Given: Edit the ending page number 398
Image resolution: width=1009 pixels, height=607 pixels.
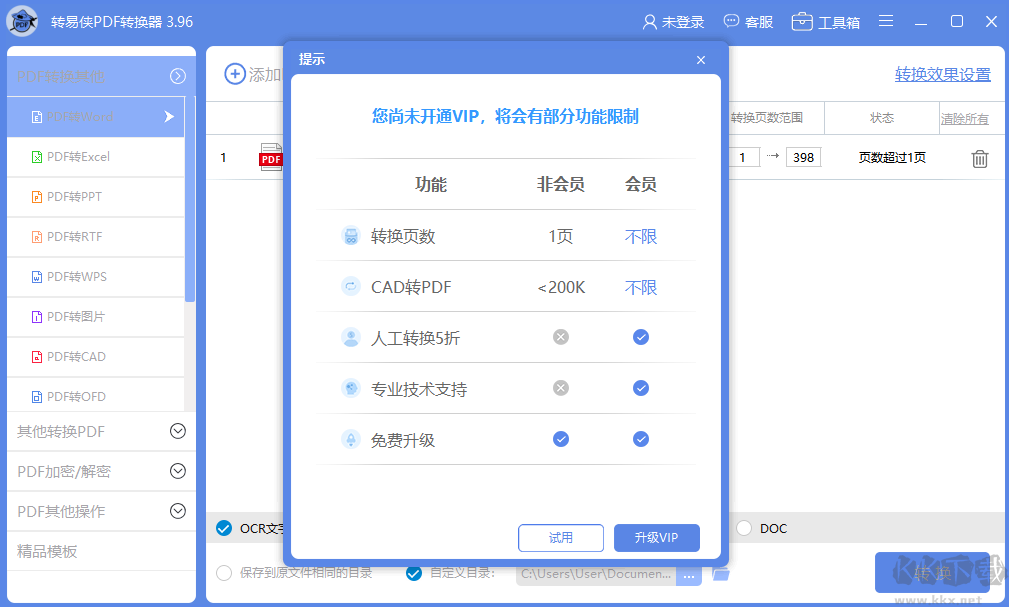Looking at the screenshot, I should 803,157.
